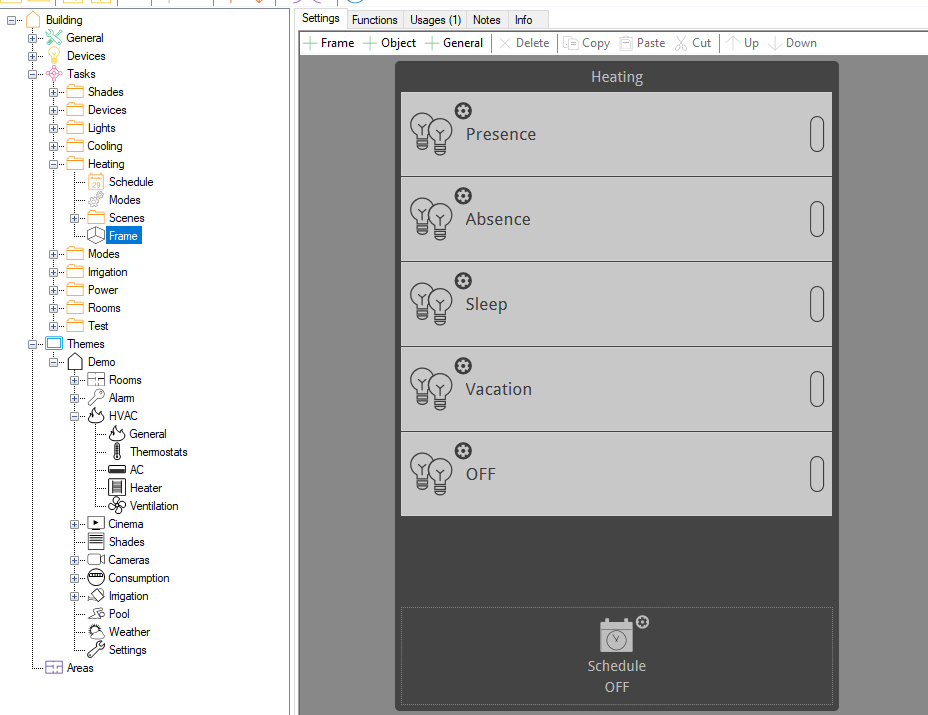Viewport: 928px width, 715px height.
Task: Click the Frame add button
Action: point(328,43)
